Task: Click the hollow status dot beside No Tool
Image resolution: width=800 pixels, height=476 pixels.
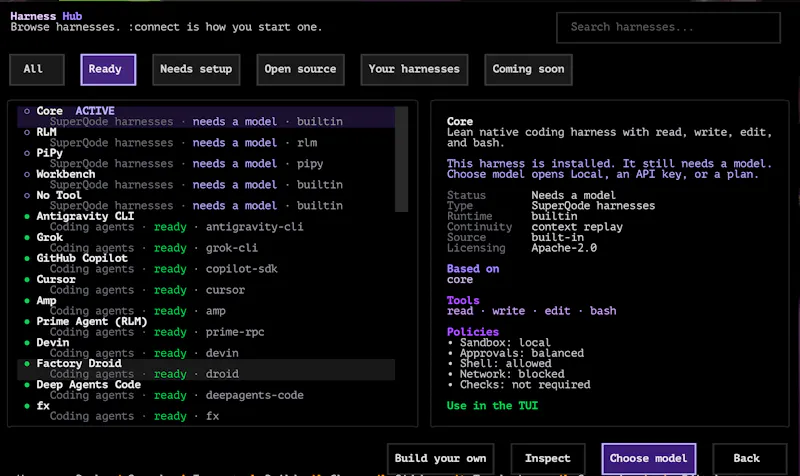Action: click(x=27, y=195)
